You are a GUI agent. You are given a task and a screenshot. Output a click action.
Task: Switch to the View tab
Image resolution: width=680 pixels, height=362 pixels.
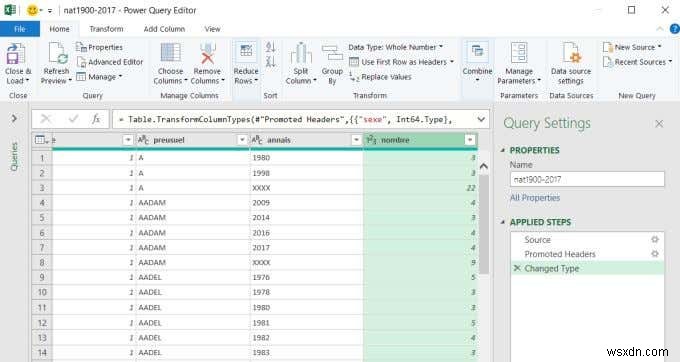[x=212, y=29]
